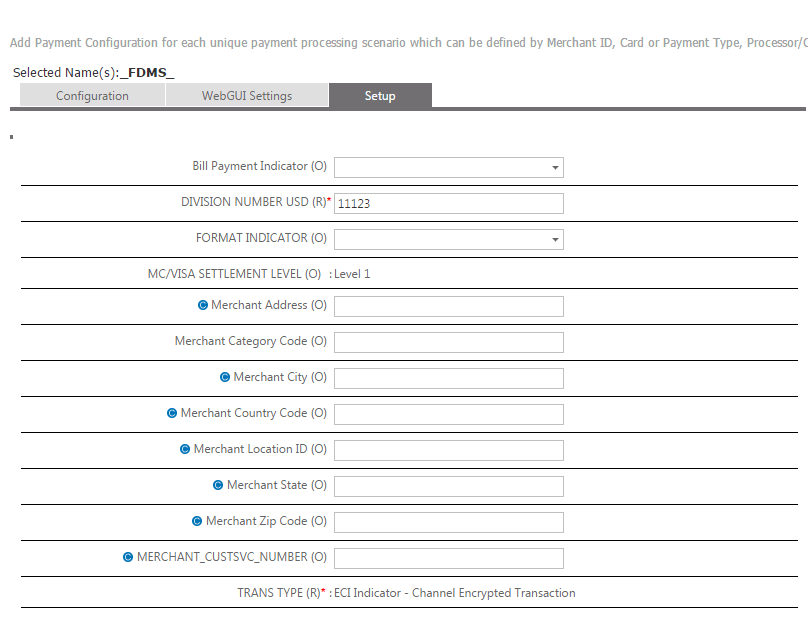Click the DIVISION NUMBER USD input field
Viewport: 808px width, 622px height.
point(448,203)
